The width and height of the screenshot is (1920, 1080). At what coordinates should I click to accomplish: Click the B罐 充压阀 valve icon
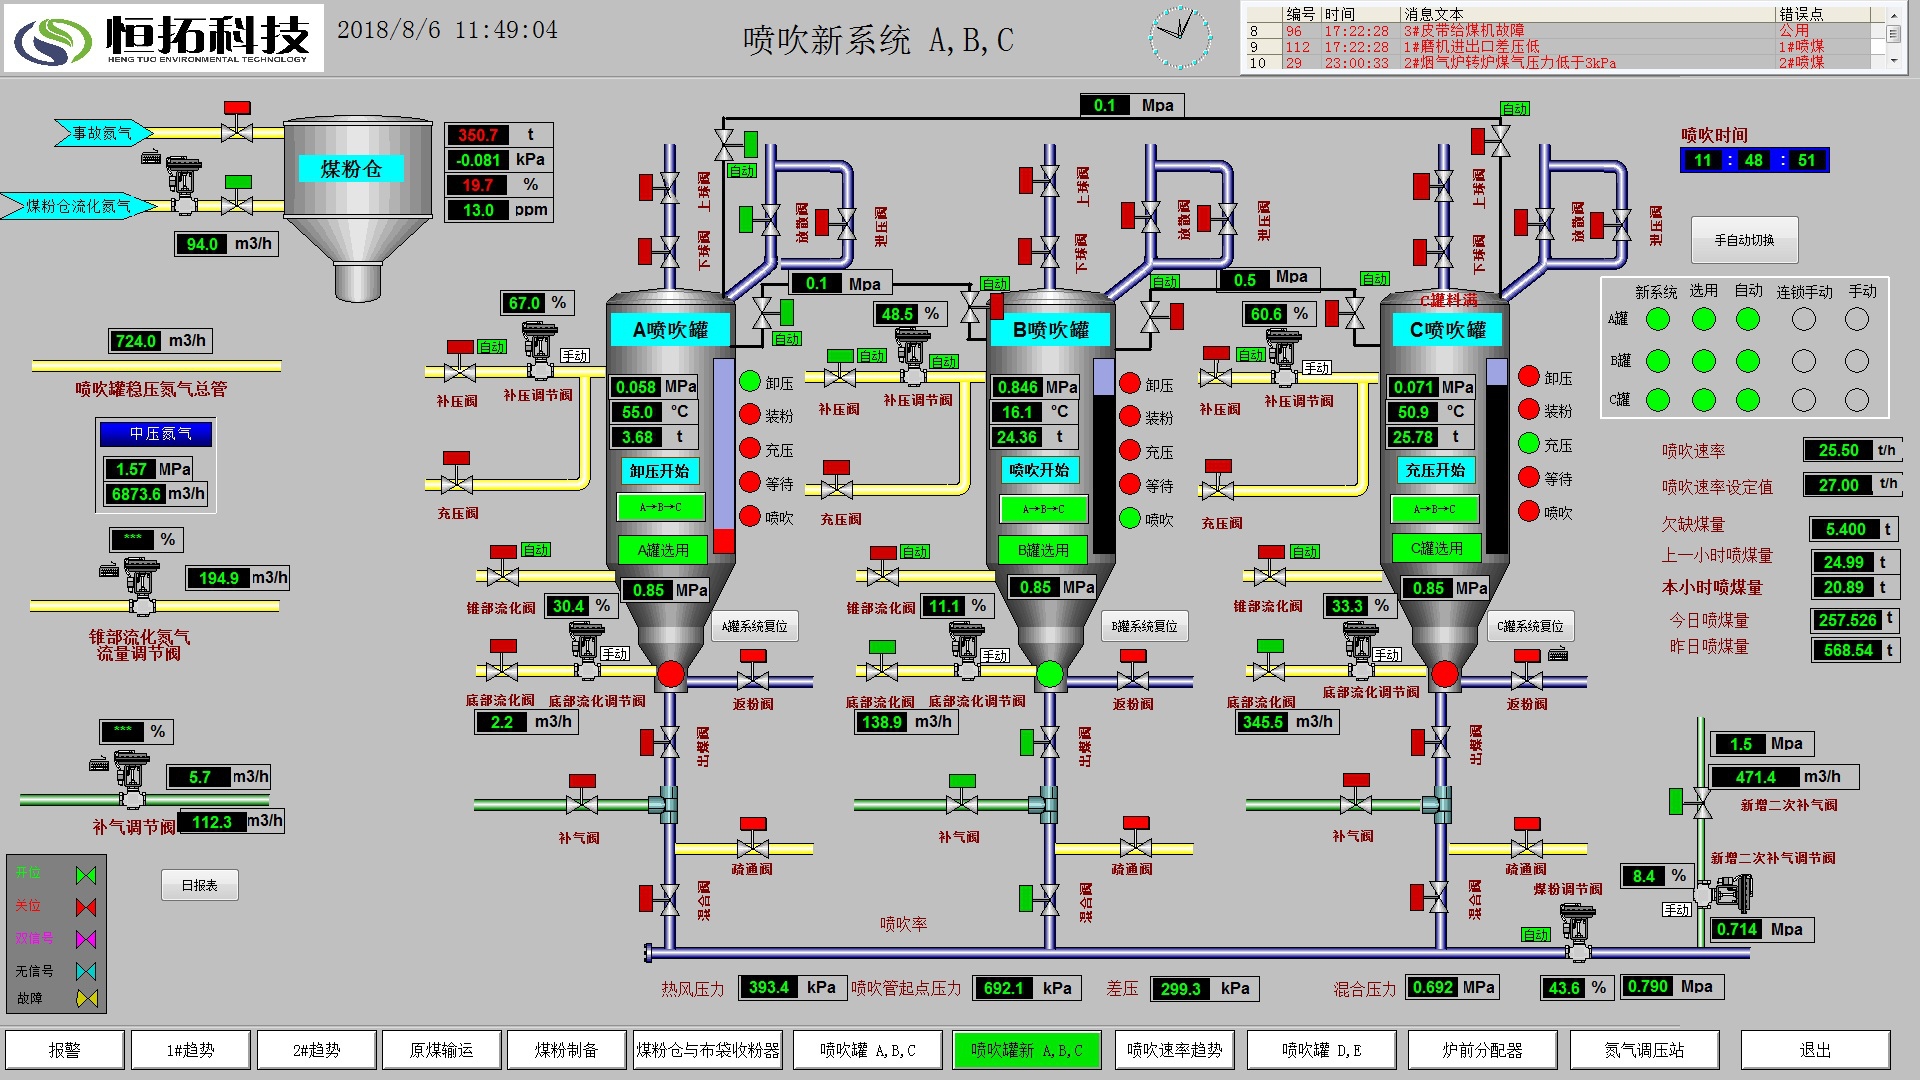coord(837,481)
